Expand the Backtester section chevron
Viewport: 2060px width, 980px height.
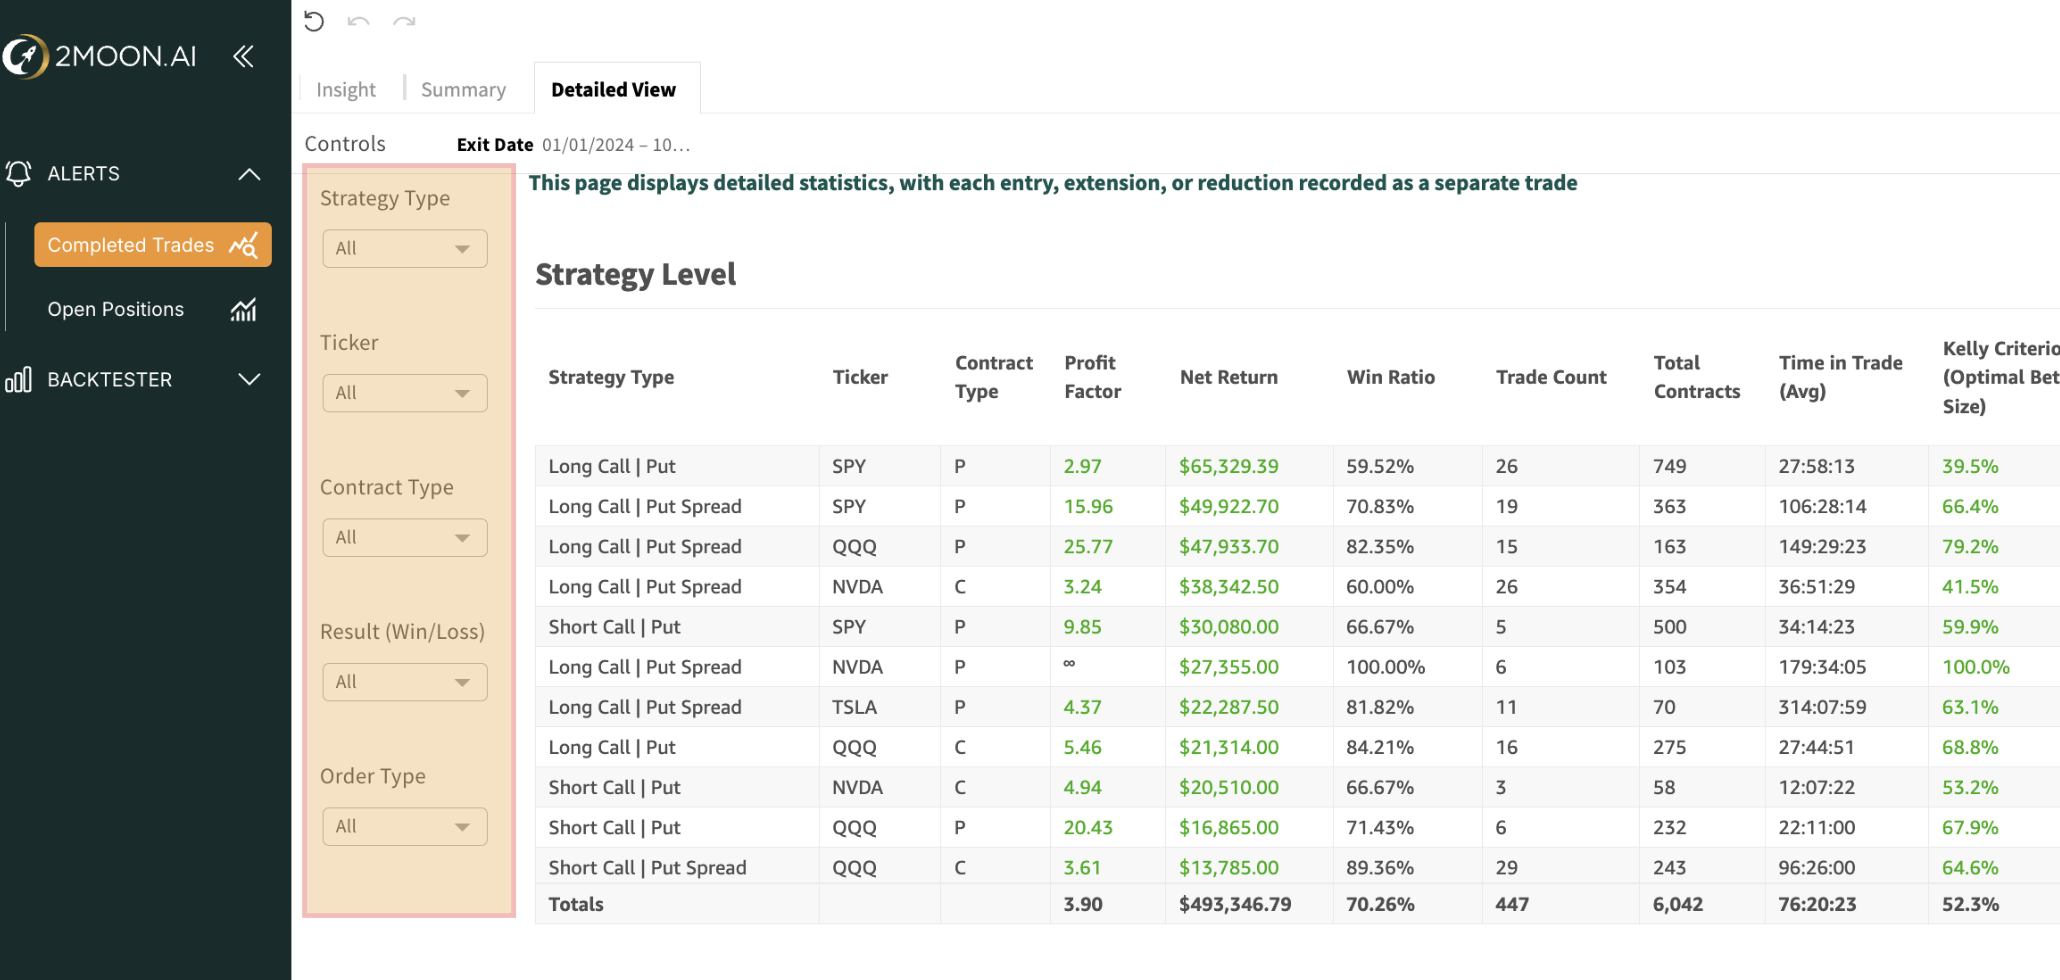point(249,380)
